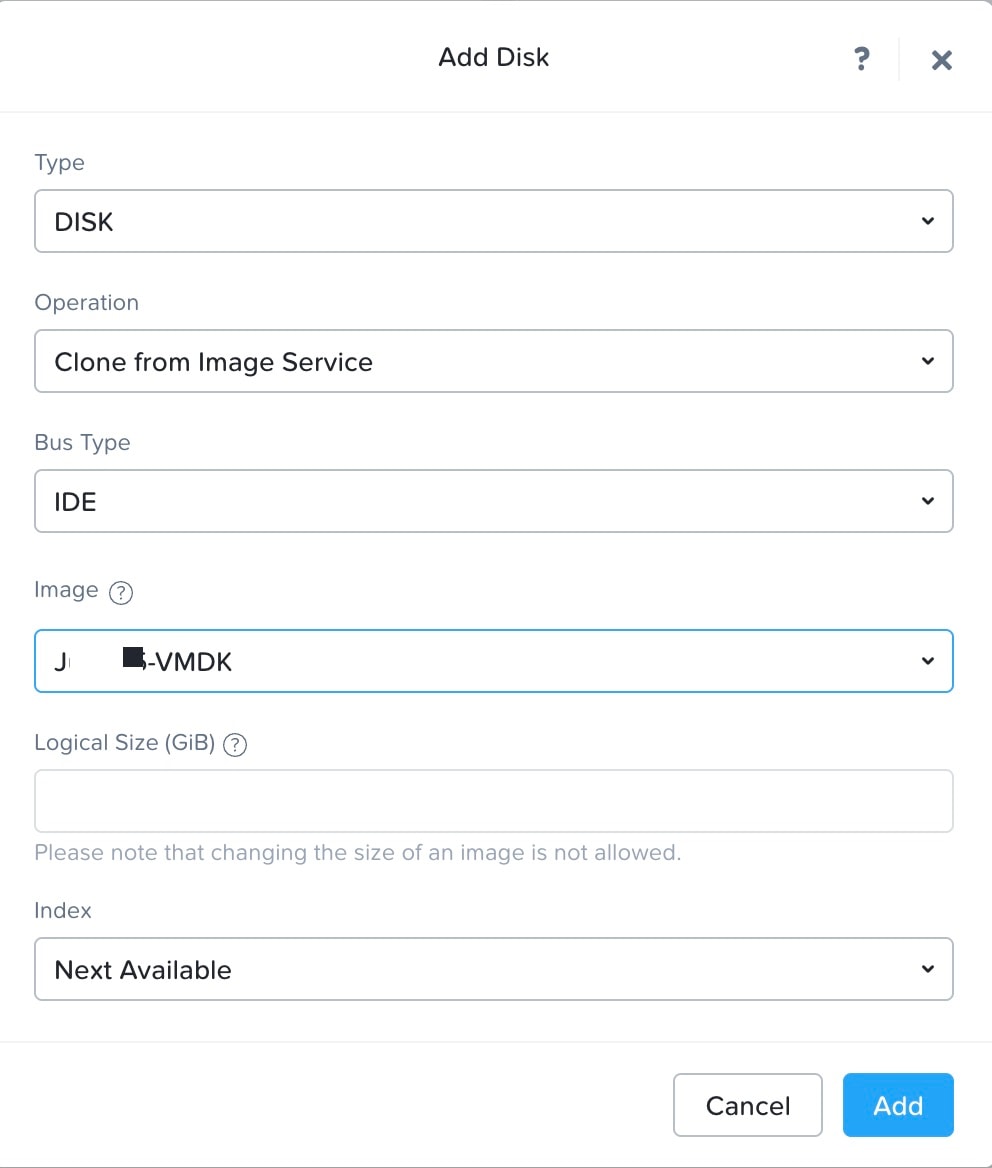The width and height of the screenshot is (992, 1168).
Task: Close the Add Disk dialog
Action: click(941, 60)
